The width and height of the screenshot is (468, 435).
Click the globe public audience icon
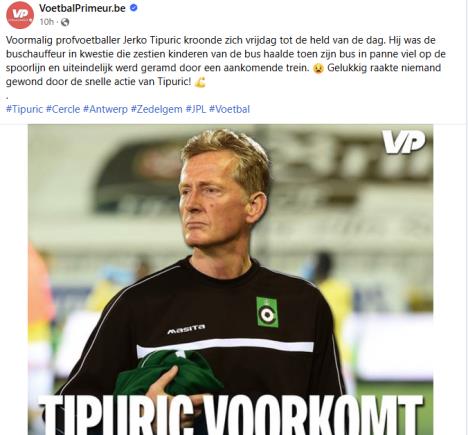click(65, 22)
